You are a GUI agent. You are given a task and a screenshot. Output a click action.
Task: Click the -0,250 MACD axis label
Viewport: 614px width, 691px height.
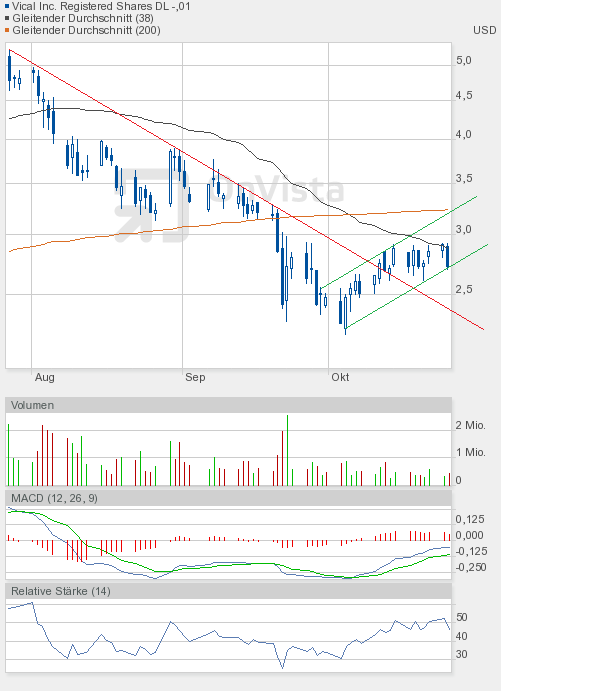pos(471,567)
